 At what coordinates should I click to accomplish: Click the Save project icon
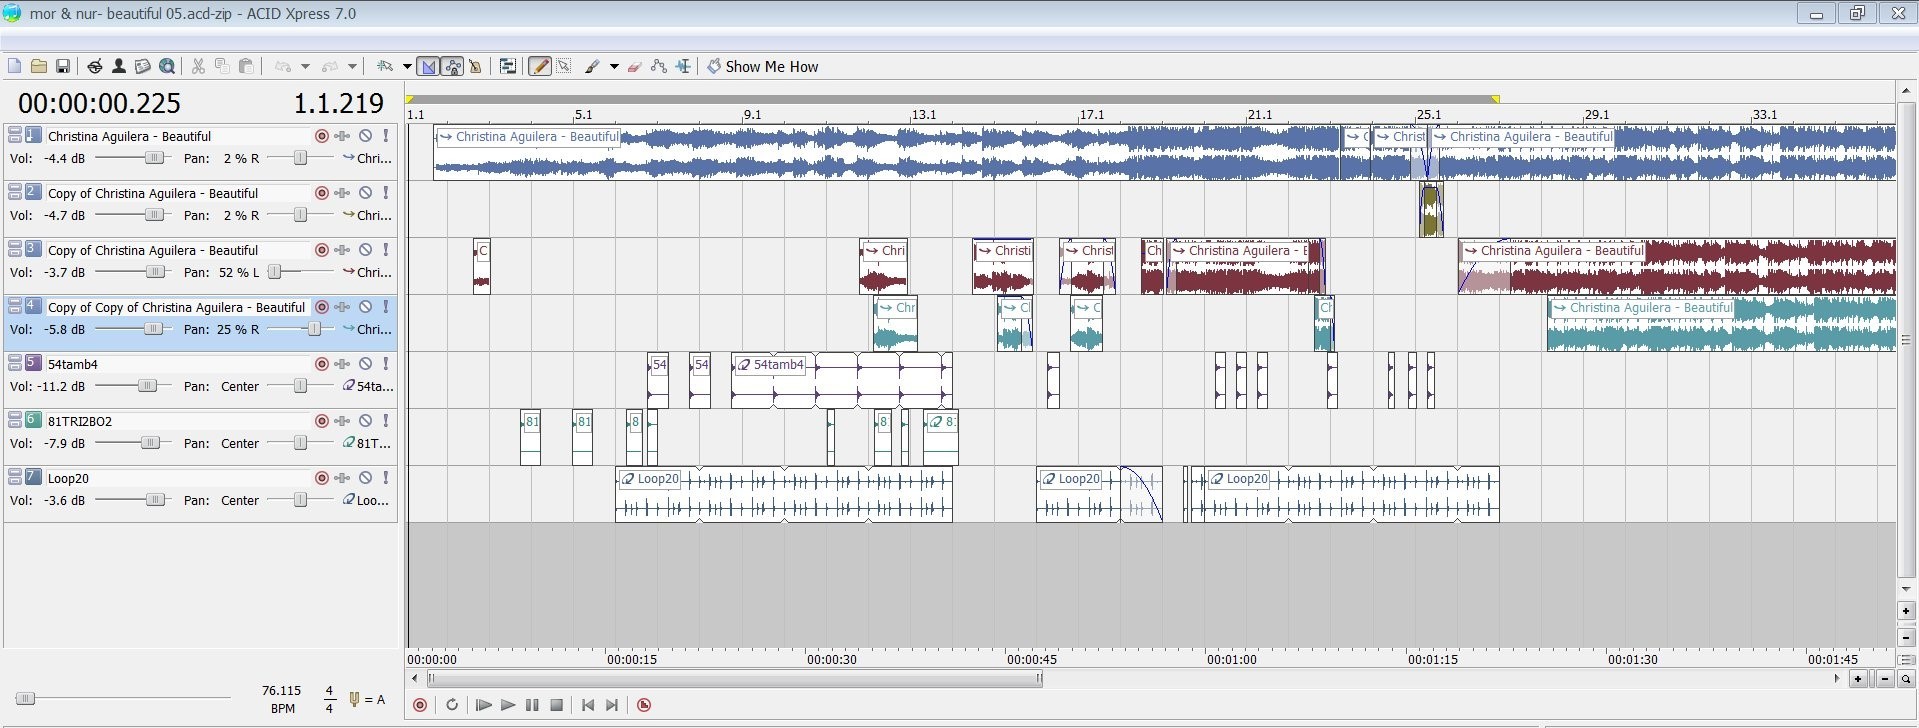pyautogui.click(x=62, y=67)
